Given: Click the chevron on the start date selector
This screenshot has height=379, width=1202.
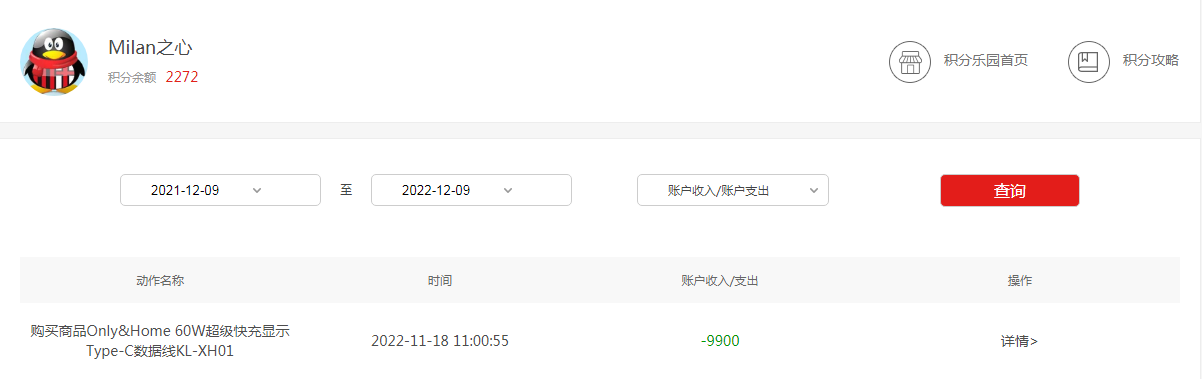Looking at the screenshot, I should 257,190.
